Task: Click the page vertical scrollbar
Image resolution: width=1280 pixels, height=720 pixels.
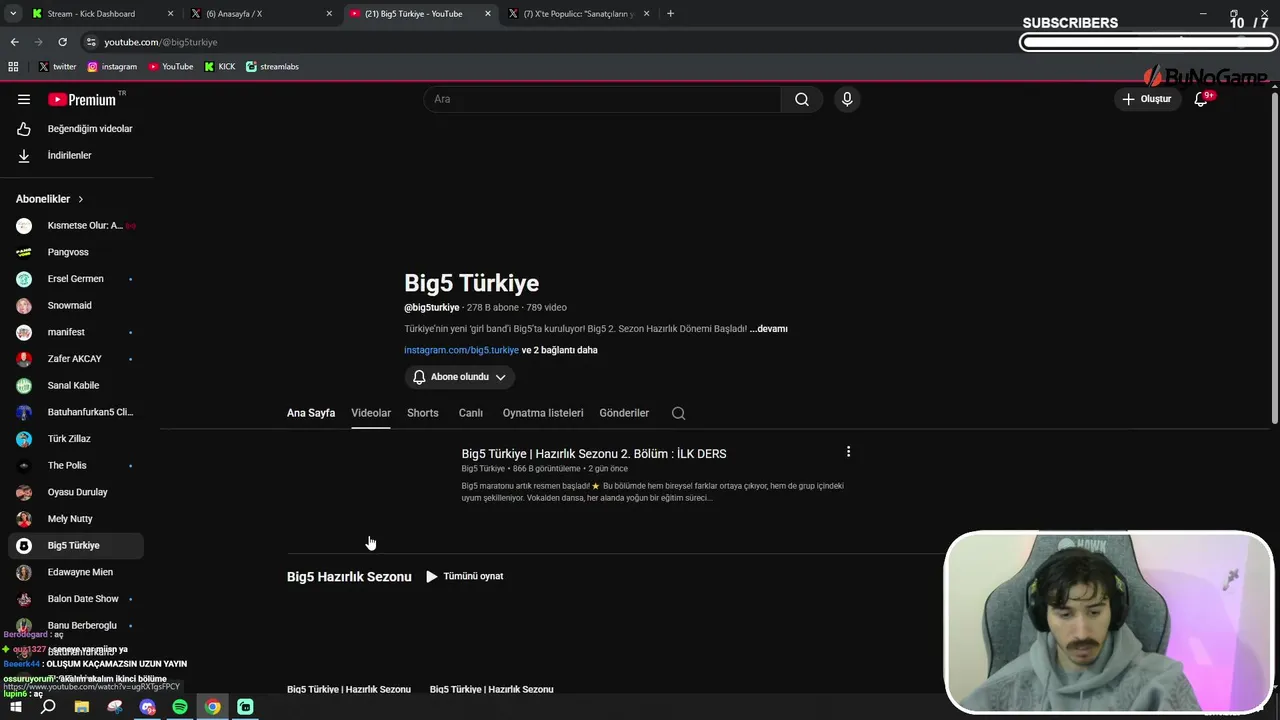Action: 1274,257
